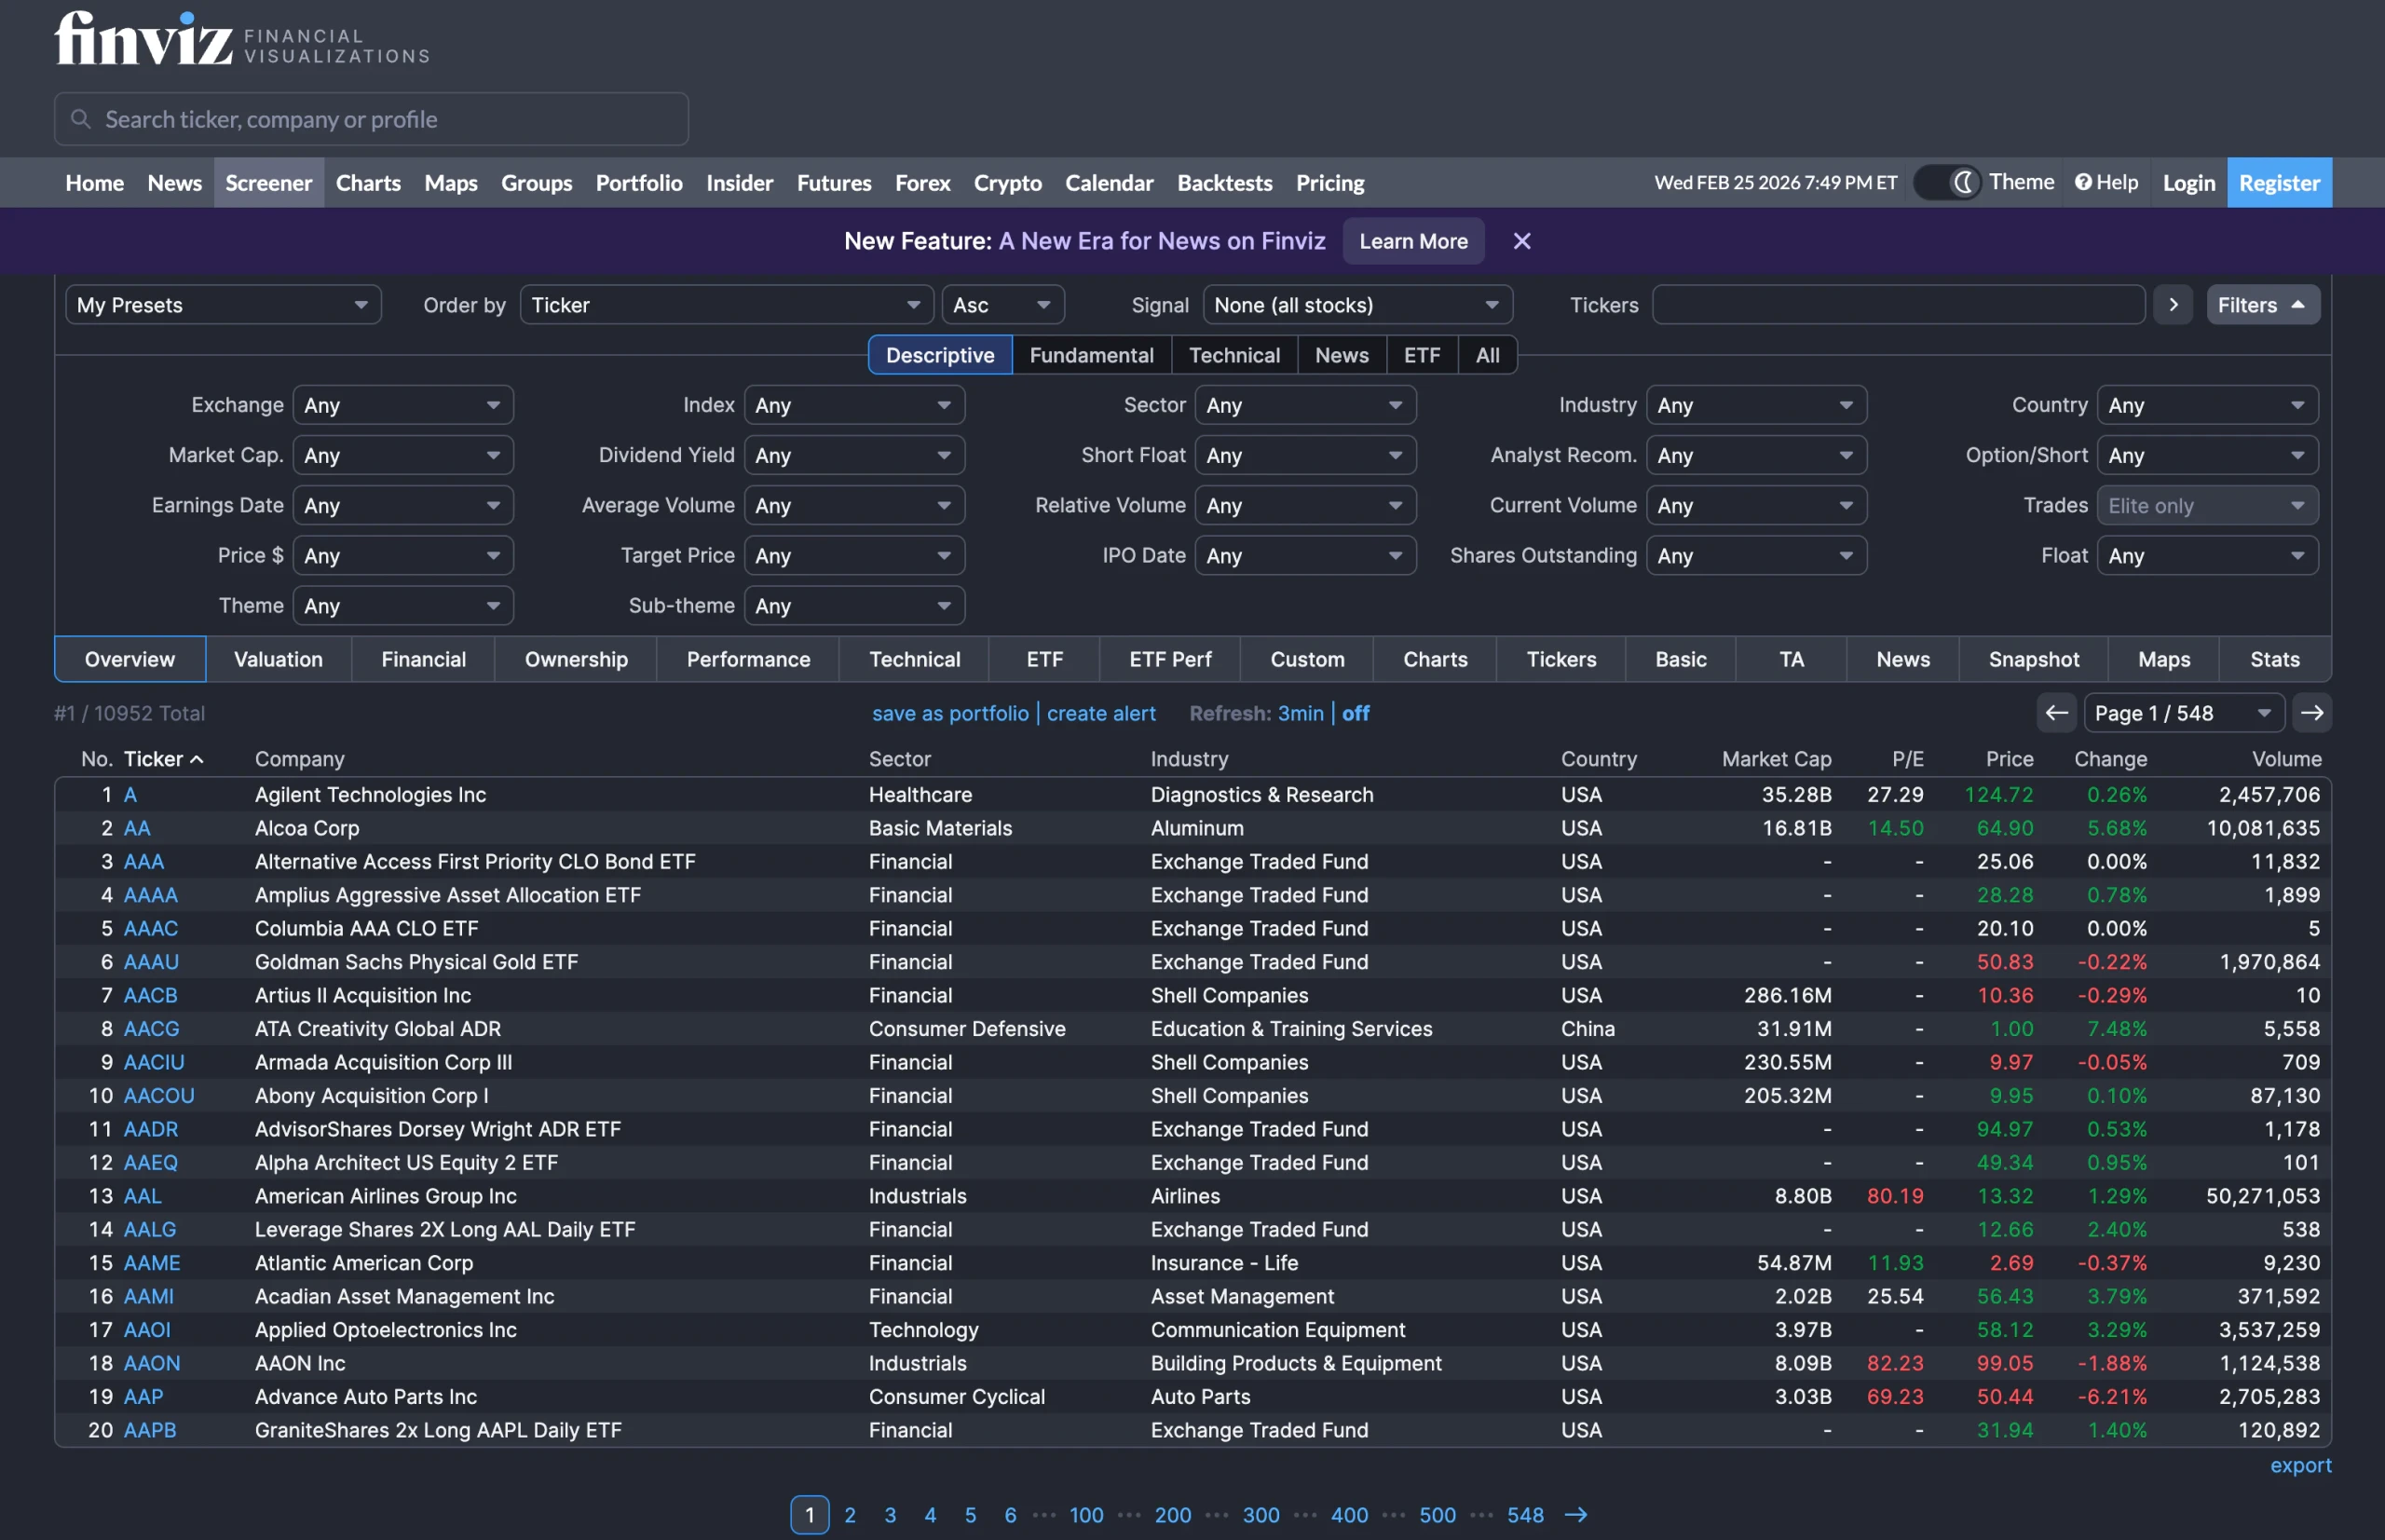Turn auto refresh off
Image resolution: width=2385 pixels, height=1540 pixels.
(1355, 713)
